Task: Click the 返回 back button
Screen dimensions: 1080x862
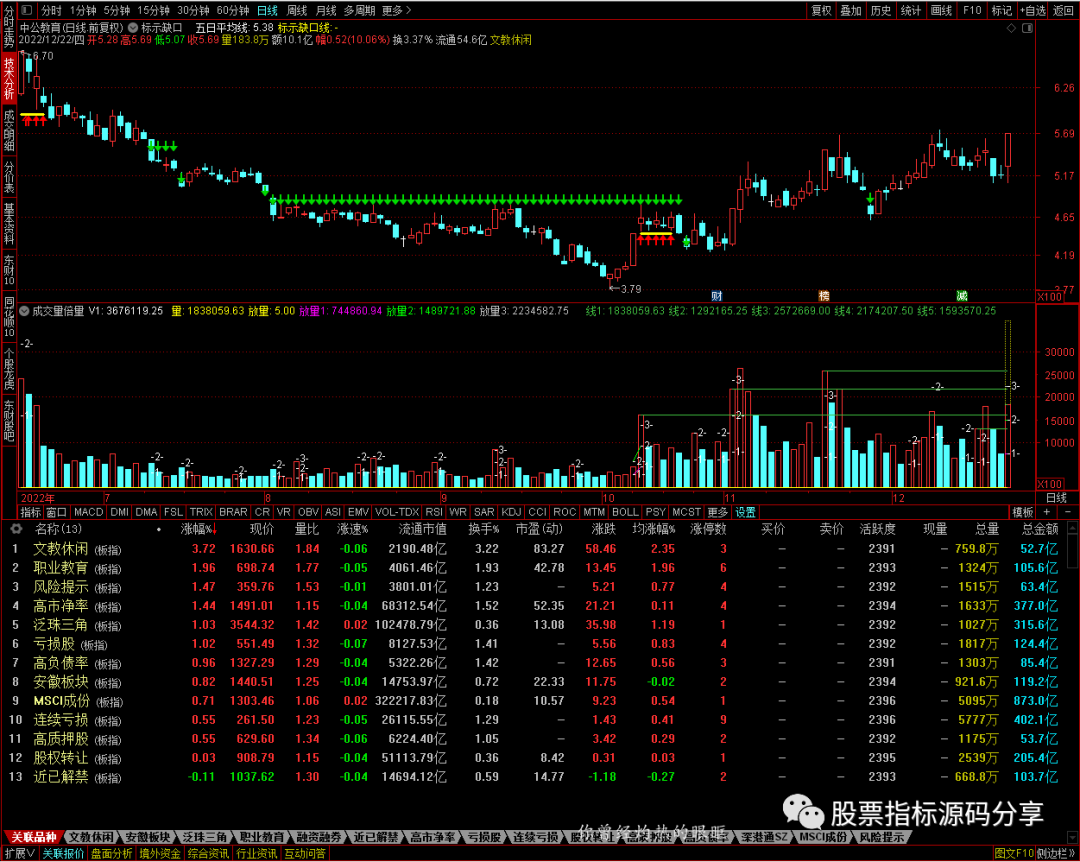Action: [x=1063, y=10]
